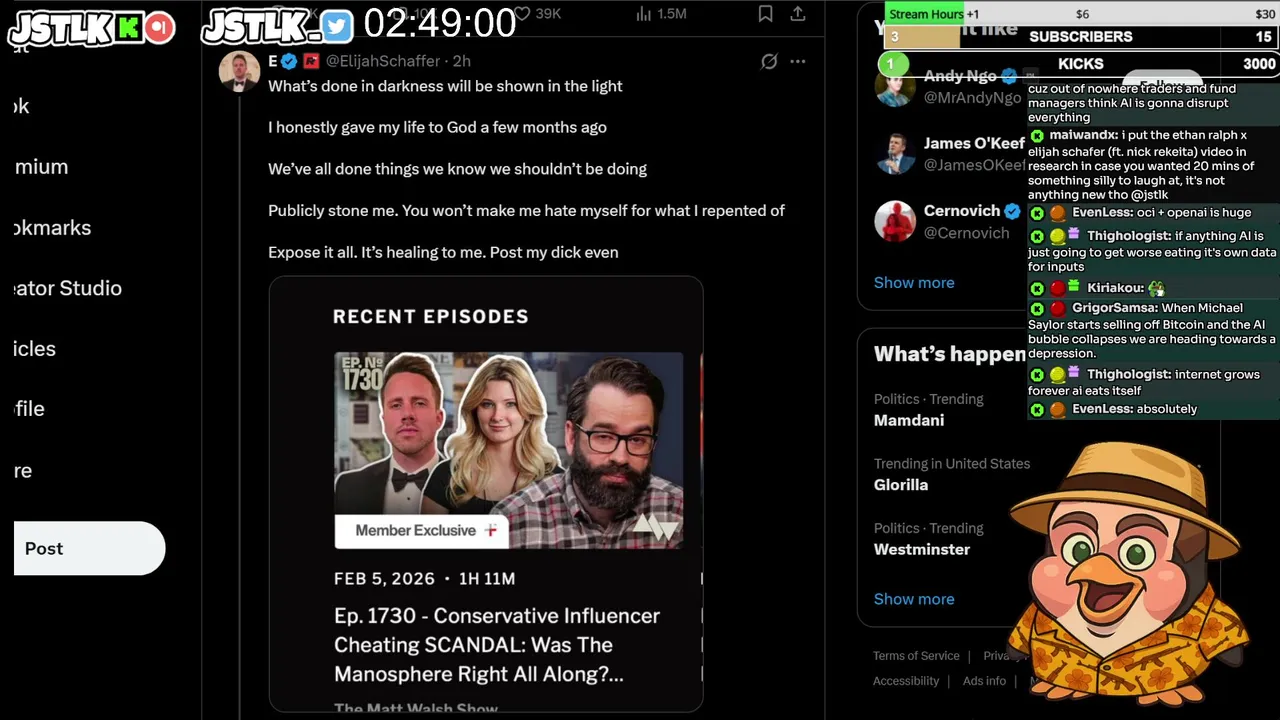Open the three-dot more menu on the tweet

tap(798, 61)
